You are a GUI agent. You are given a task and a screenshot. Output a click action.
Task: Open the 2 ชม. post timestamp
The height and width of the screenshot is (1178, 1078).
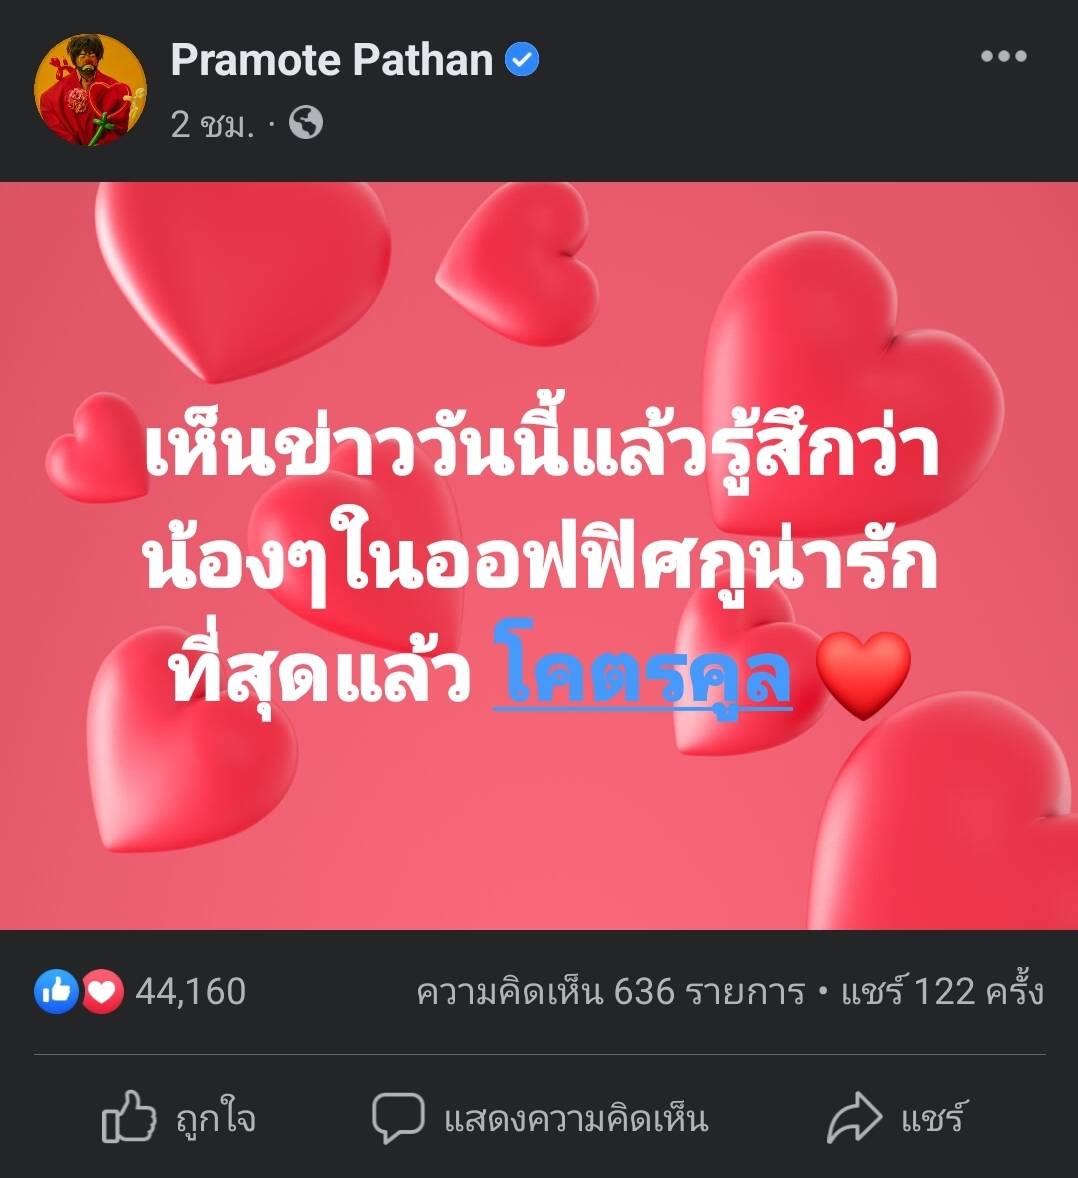coord(213,124)
